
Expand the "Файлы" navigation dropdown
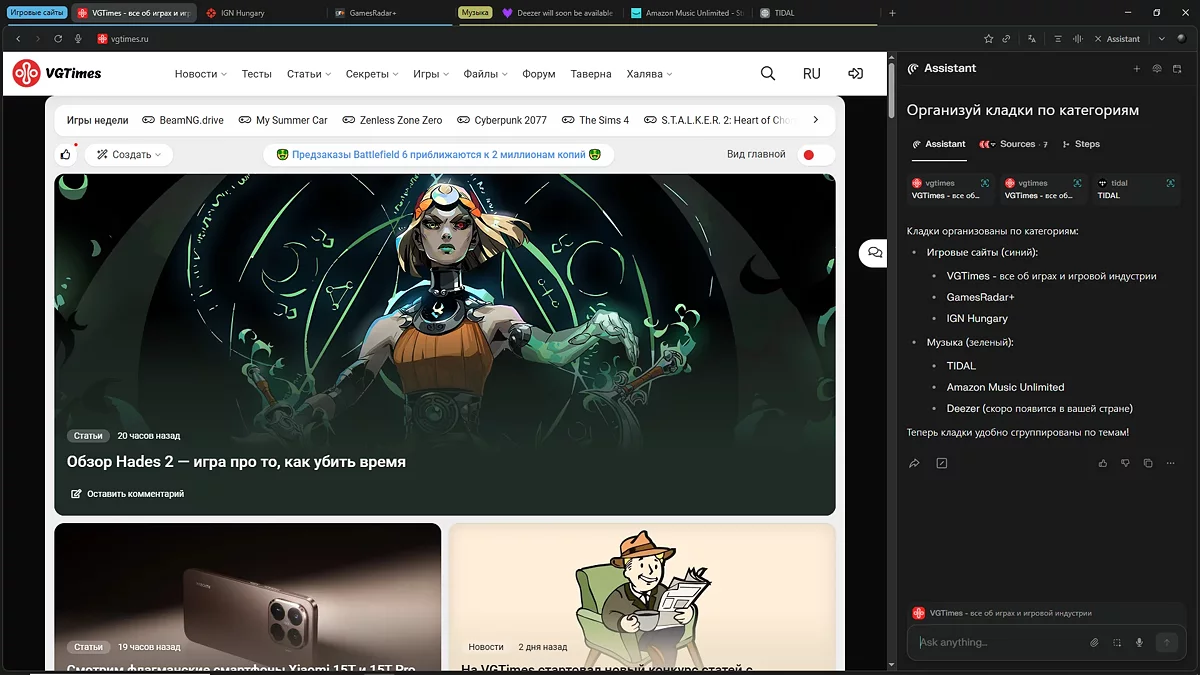[x=485, y=74]
